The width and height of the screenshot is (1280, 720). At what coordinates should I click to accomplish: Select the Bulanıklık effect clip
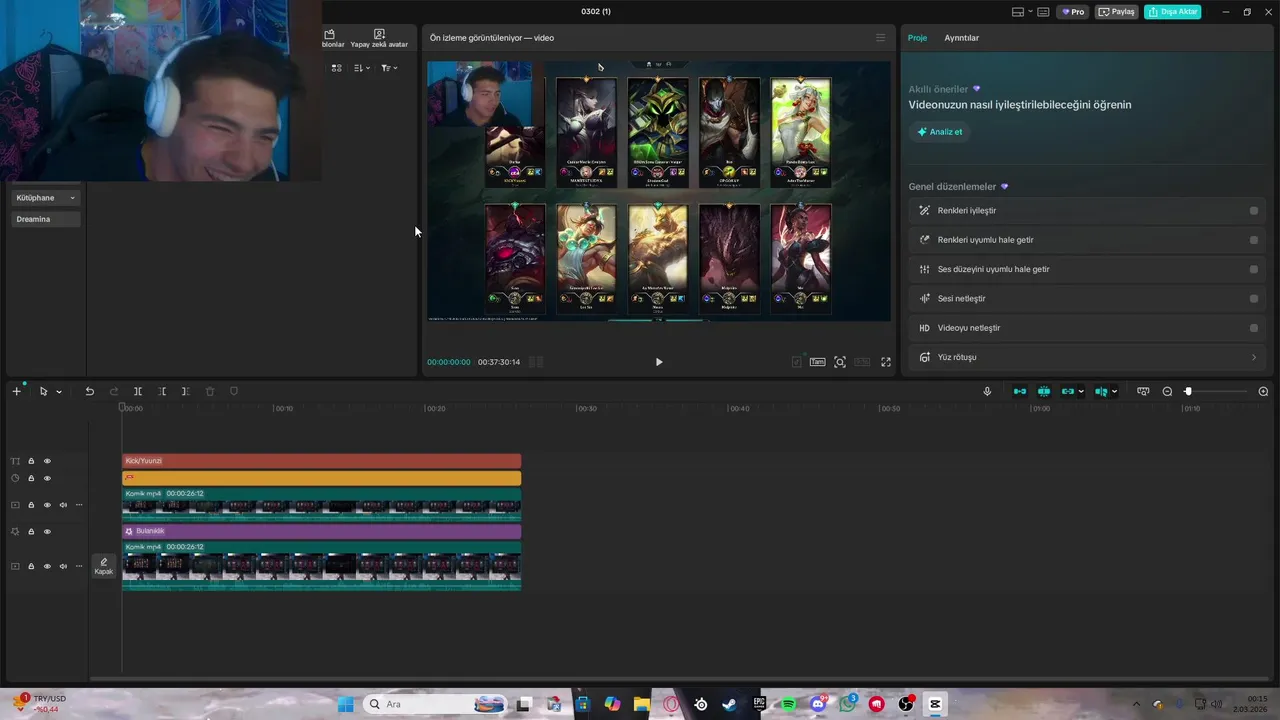point(321,531)
